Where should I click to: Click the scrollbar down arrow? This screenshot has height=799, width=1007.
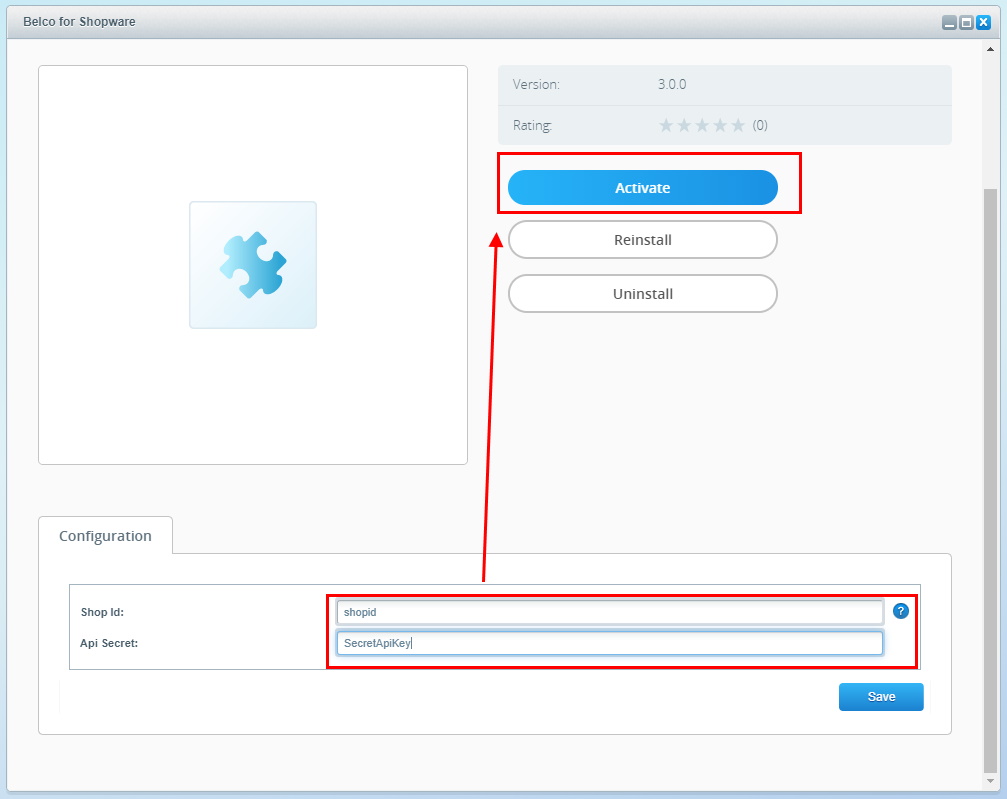(x=990, y=781)
